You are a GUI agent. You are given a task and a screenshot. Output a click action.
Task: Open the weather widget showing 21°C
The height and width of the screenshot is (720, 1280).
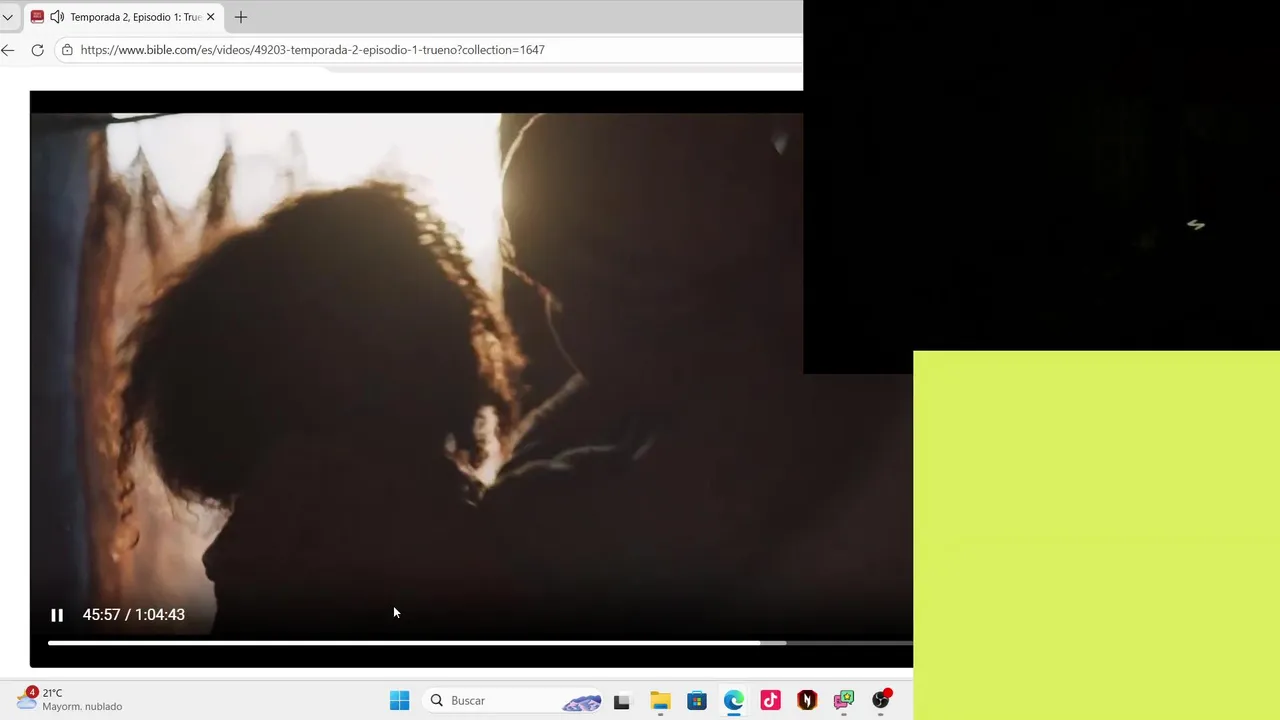[x=69, y=699]
